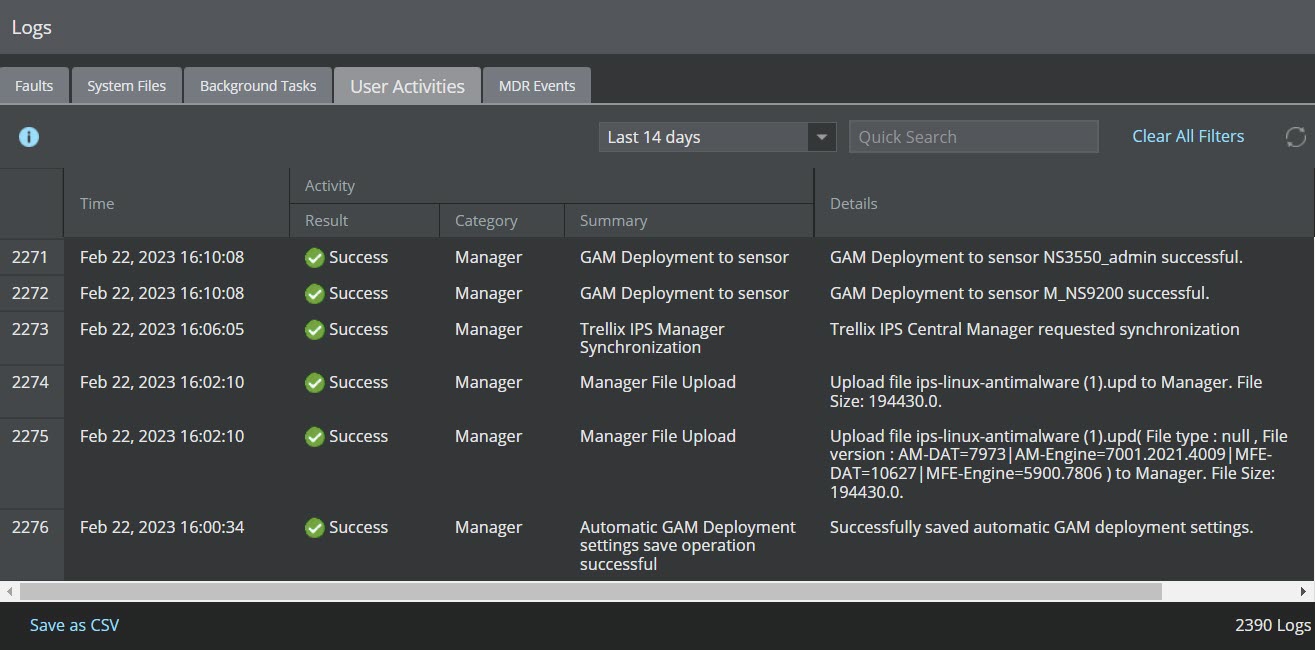
Task: Click inside the Quick Search field
Action: (x=973, y=137)
